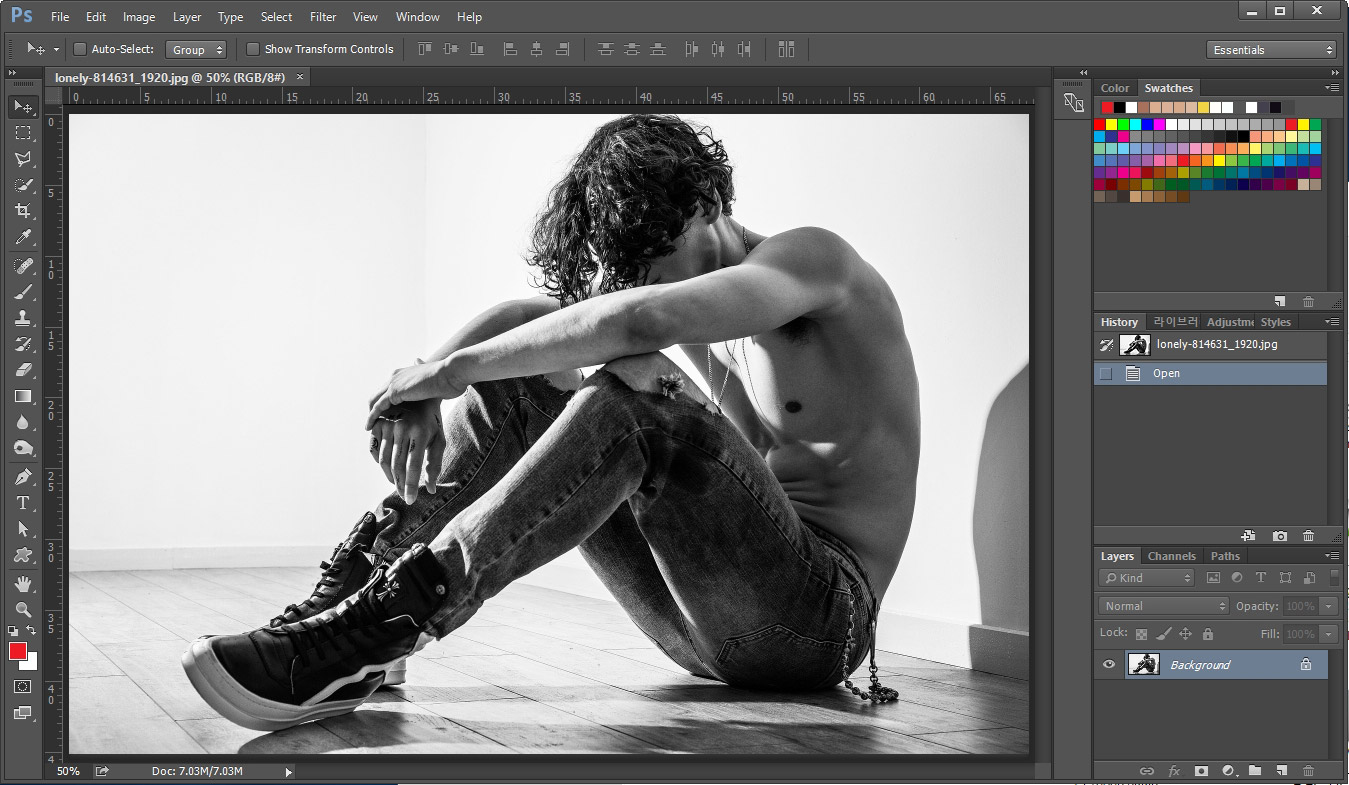
Task: Select the Horizontal Type tool
Action: tap(22, 503)
